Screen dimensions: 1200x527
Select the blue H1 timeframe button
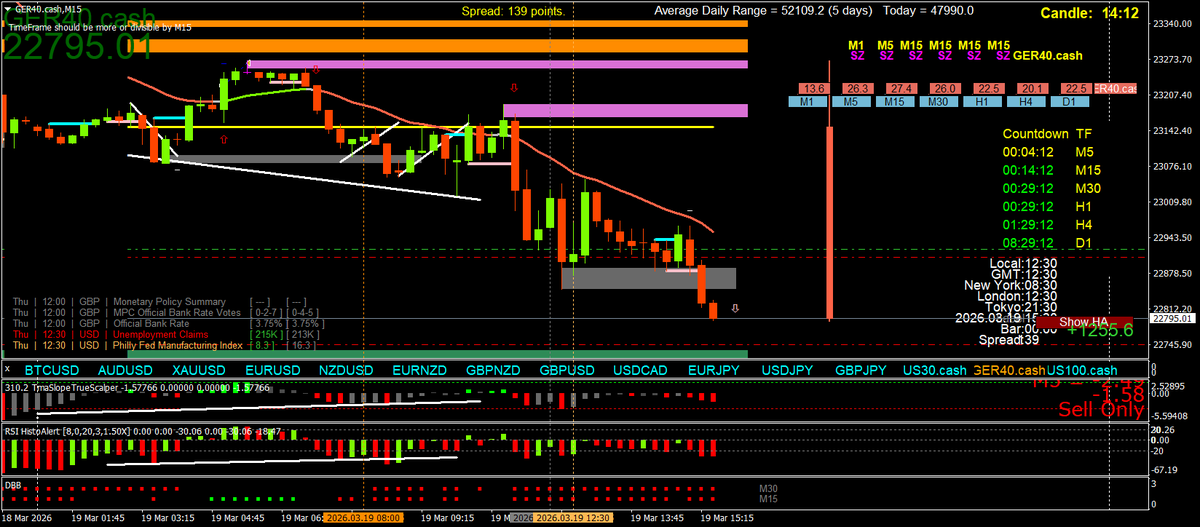[x=982, y=102]
